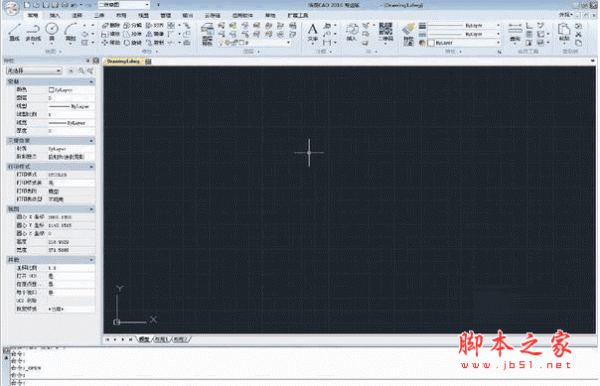Collapse the general (常规) properties section
Screen dimensions: 600x386
coord(91,81)
